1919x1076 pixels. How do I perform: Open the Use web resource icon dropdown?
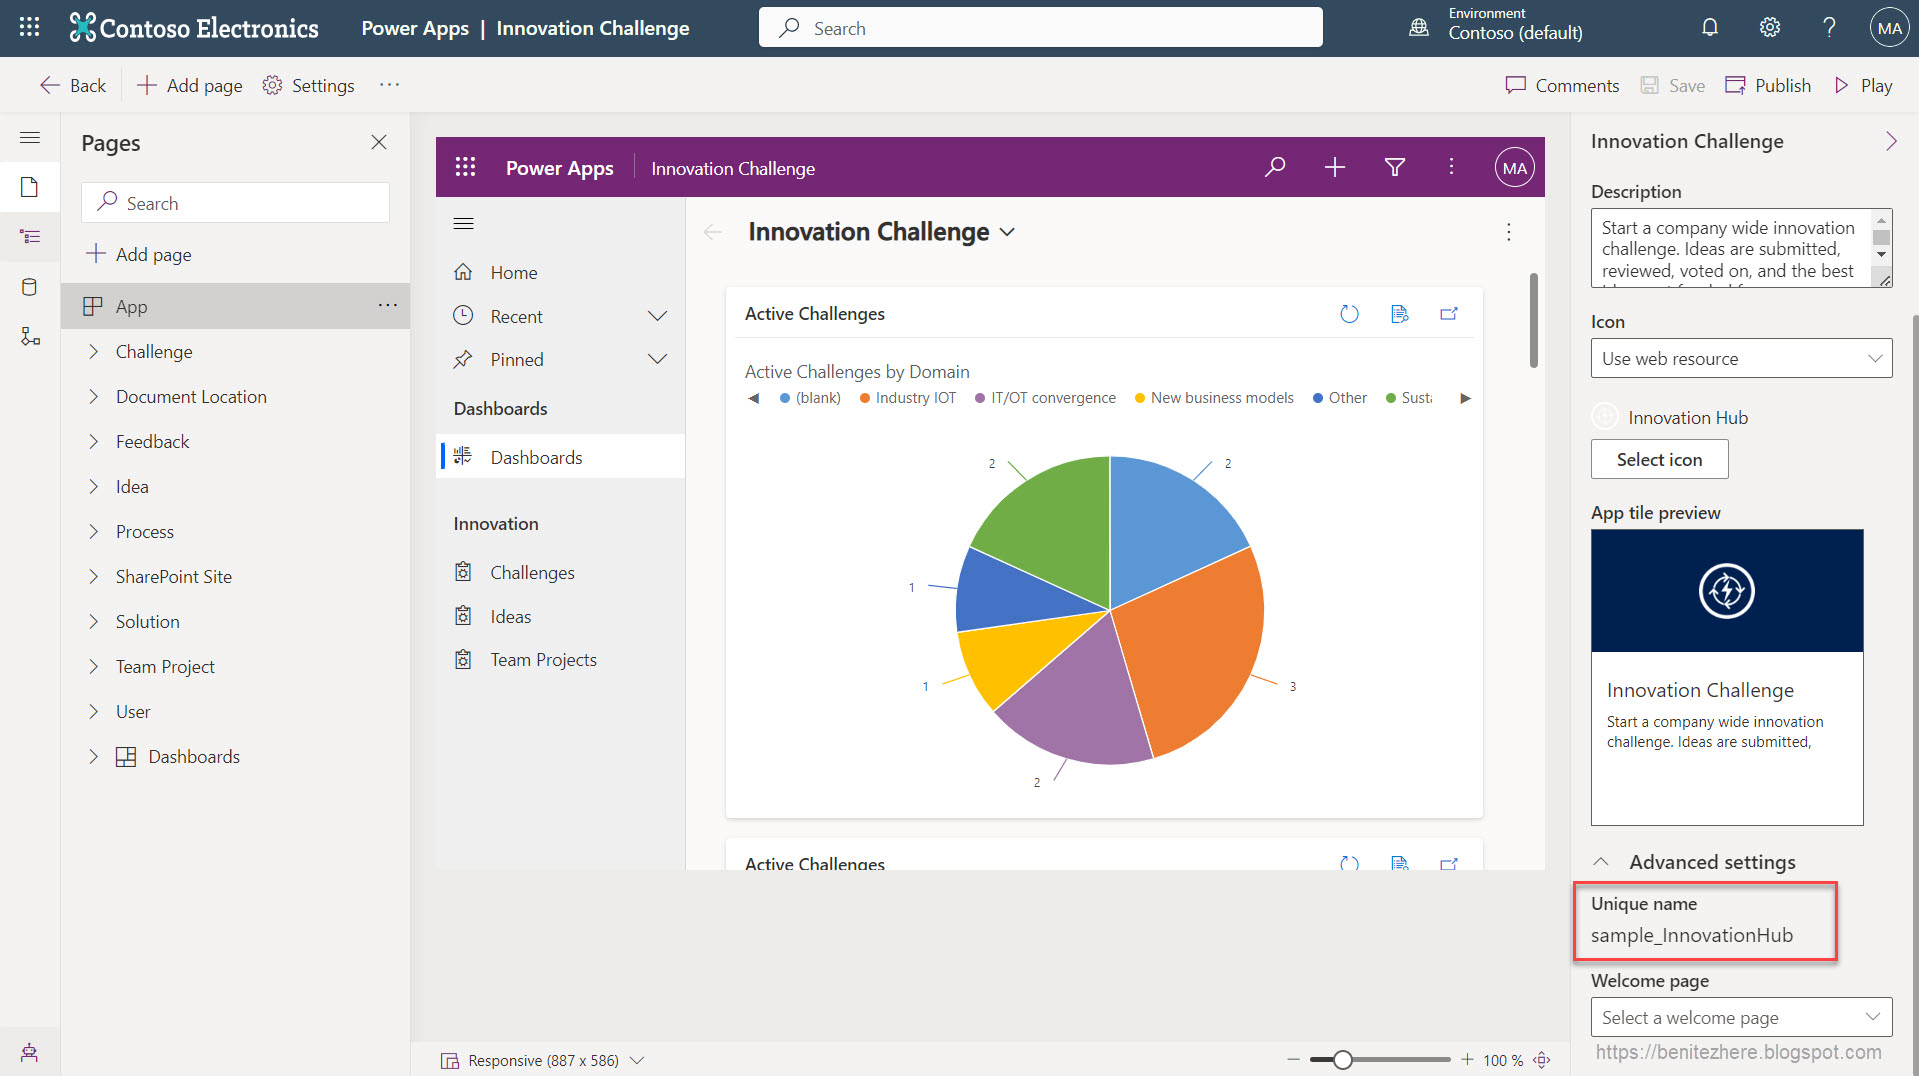pyautogui.click(x=1741, y=358)
